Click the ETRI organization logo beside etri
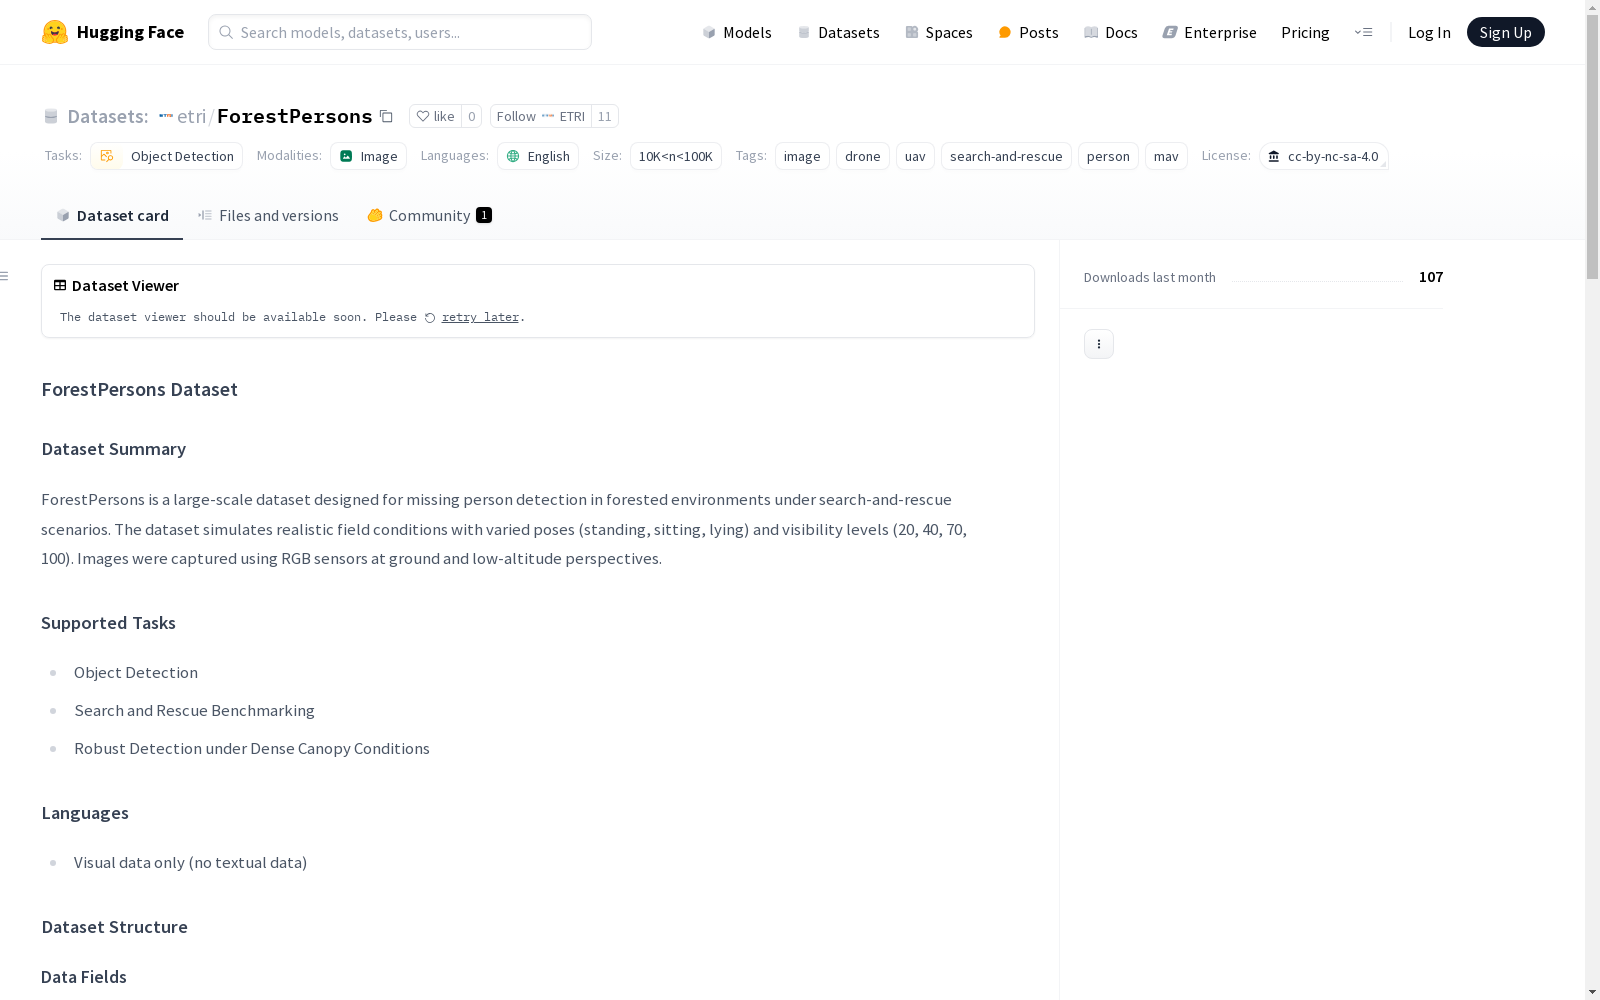This screenshot has width=1600, height=1000. pos(166,116)
